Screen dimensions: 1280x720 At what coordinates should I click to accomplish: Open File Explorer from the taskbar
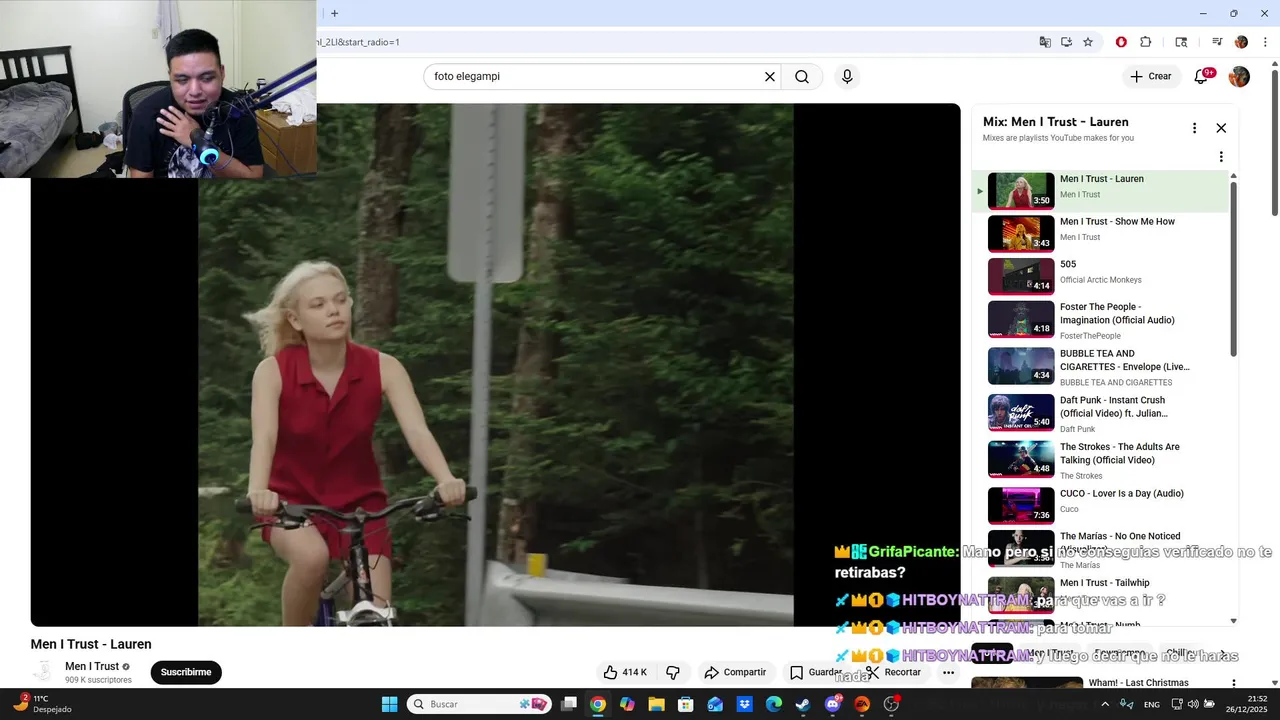(656, 704)
